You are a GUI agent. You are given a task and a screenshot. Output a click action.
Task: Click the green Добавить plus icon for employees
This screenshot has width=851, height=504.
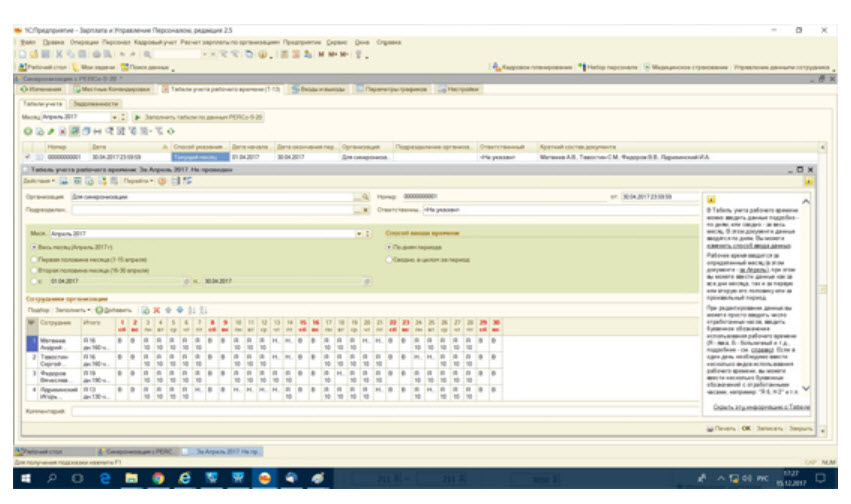(x=99, y=310)
